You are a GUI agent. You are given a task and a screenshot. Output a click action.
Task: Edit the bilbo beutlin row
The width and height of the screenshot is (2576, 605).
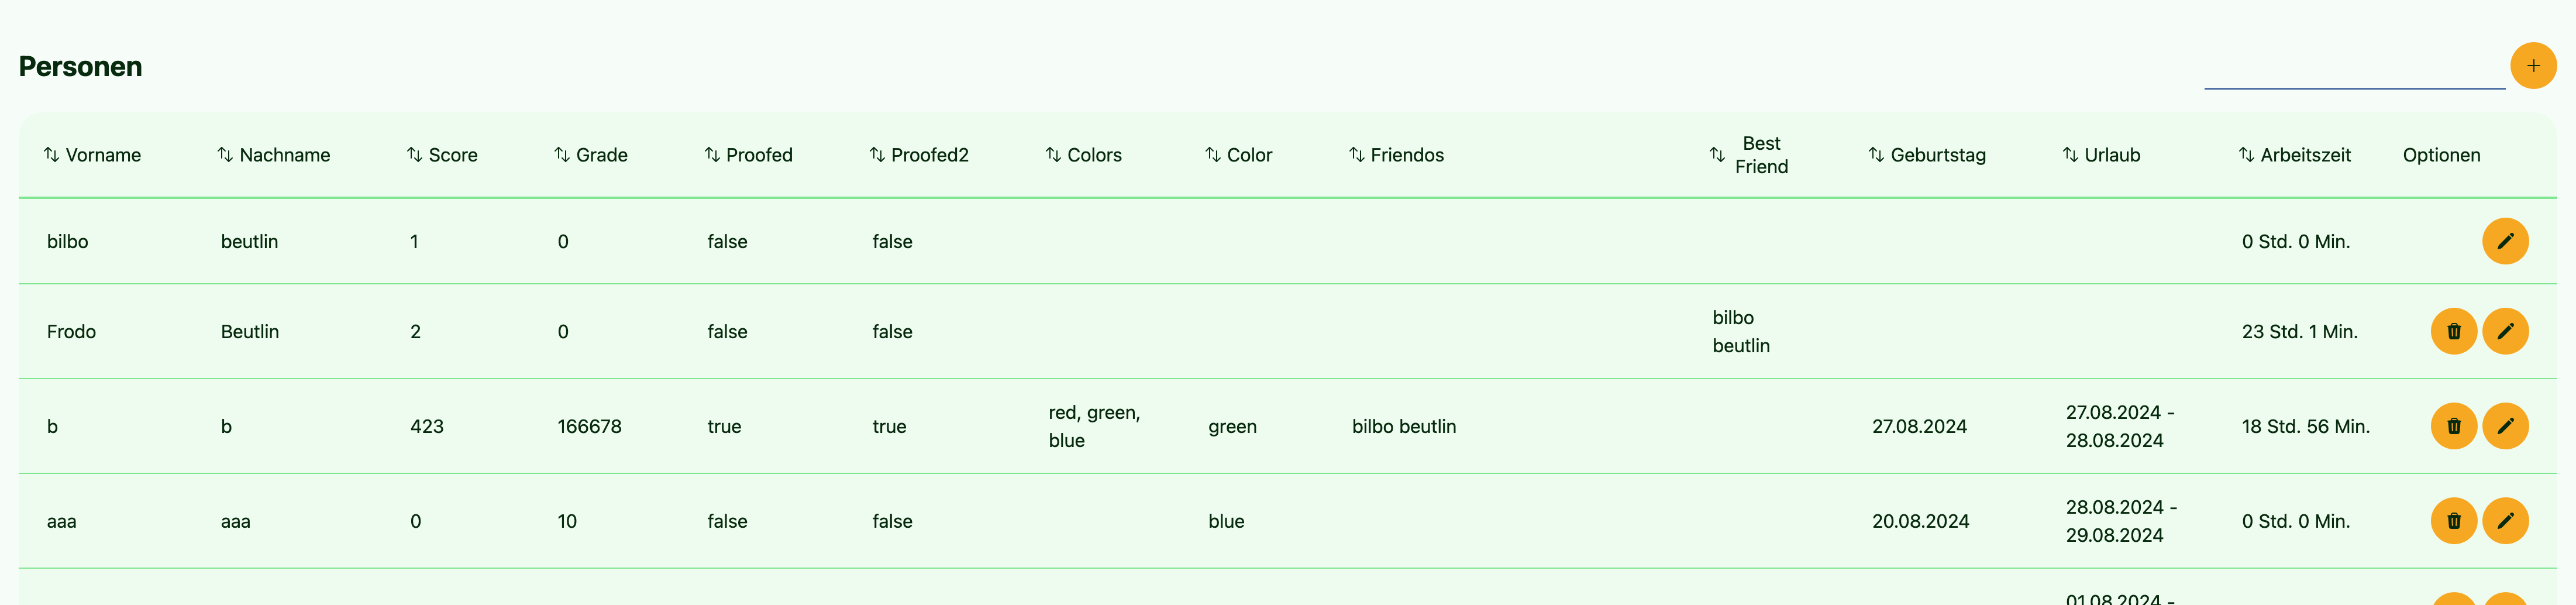coord(2504,241)
